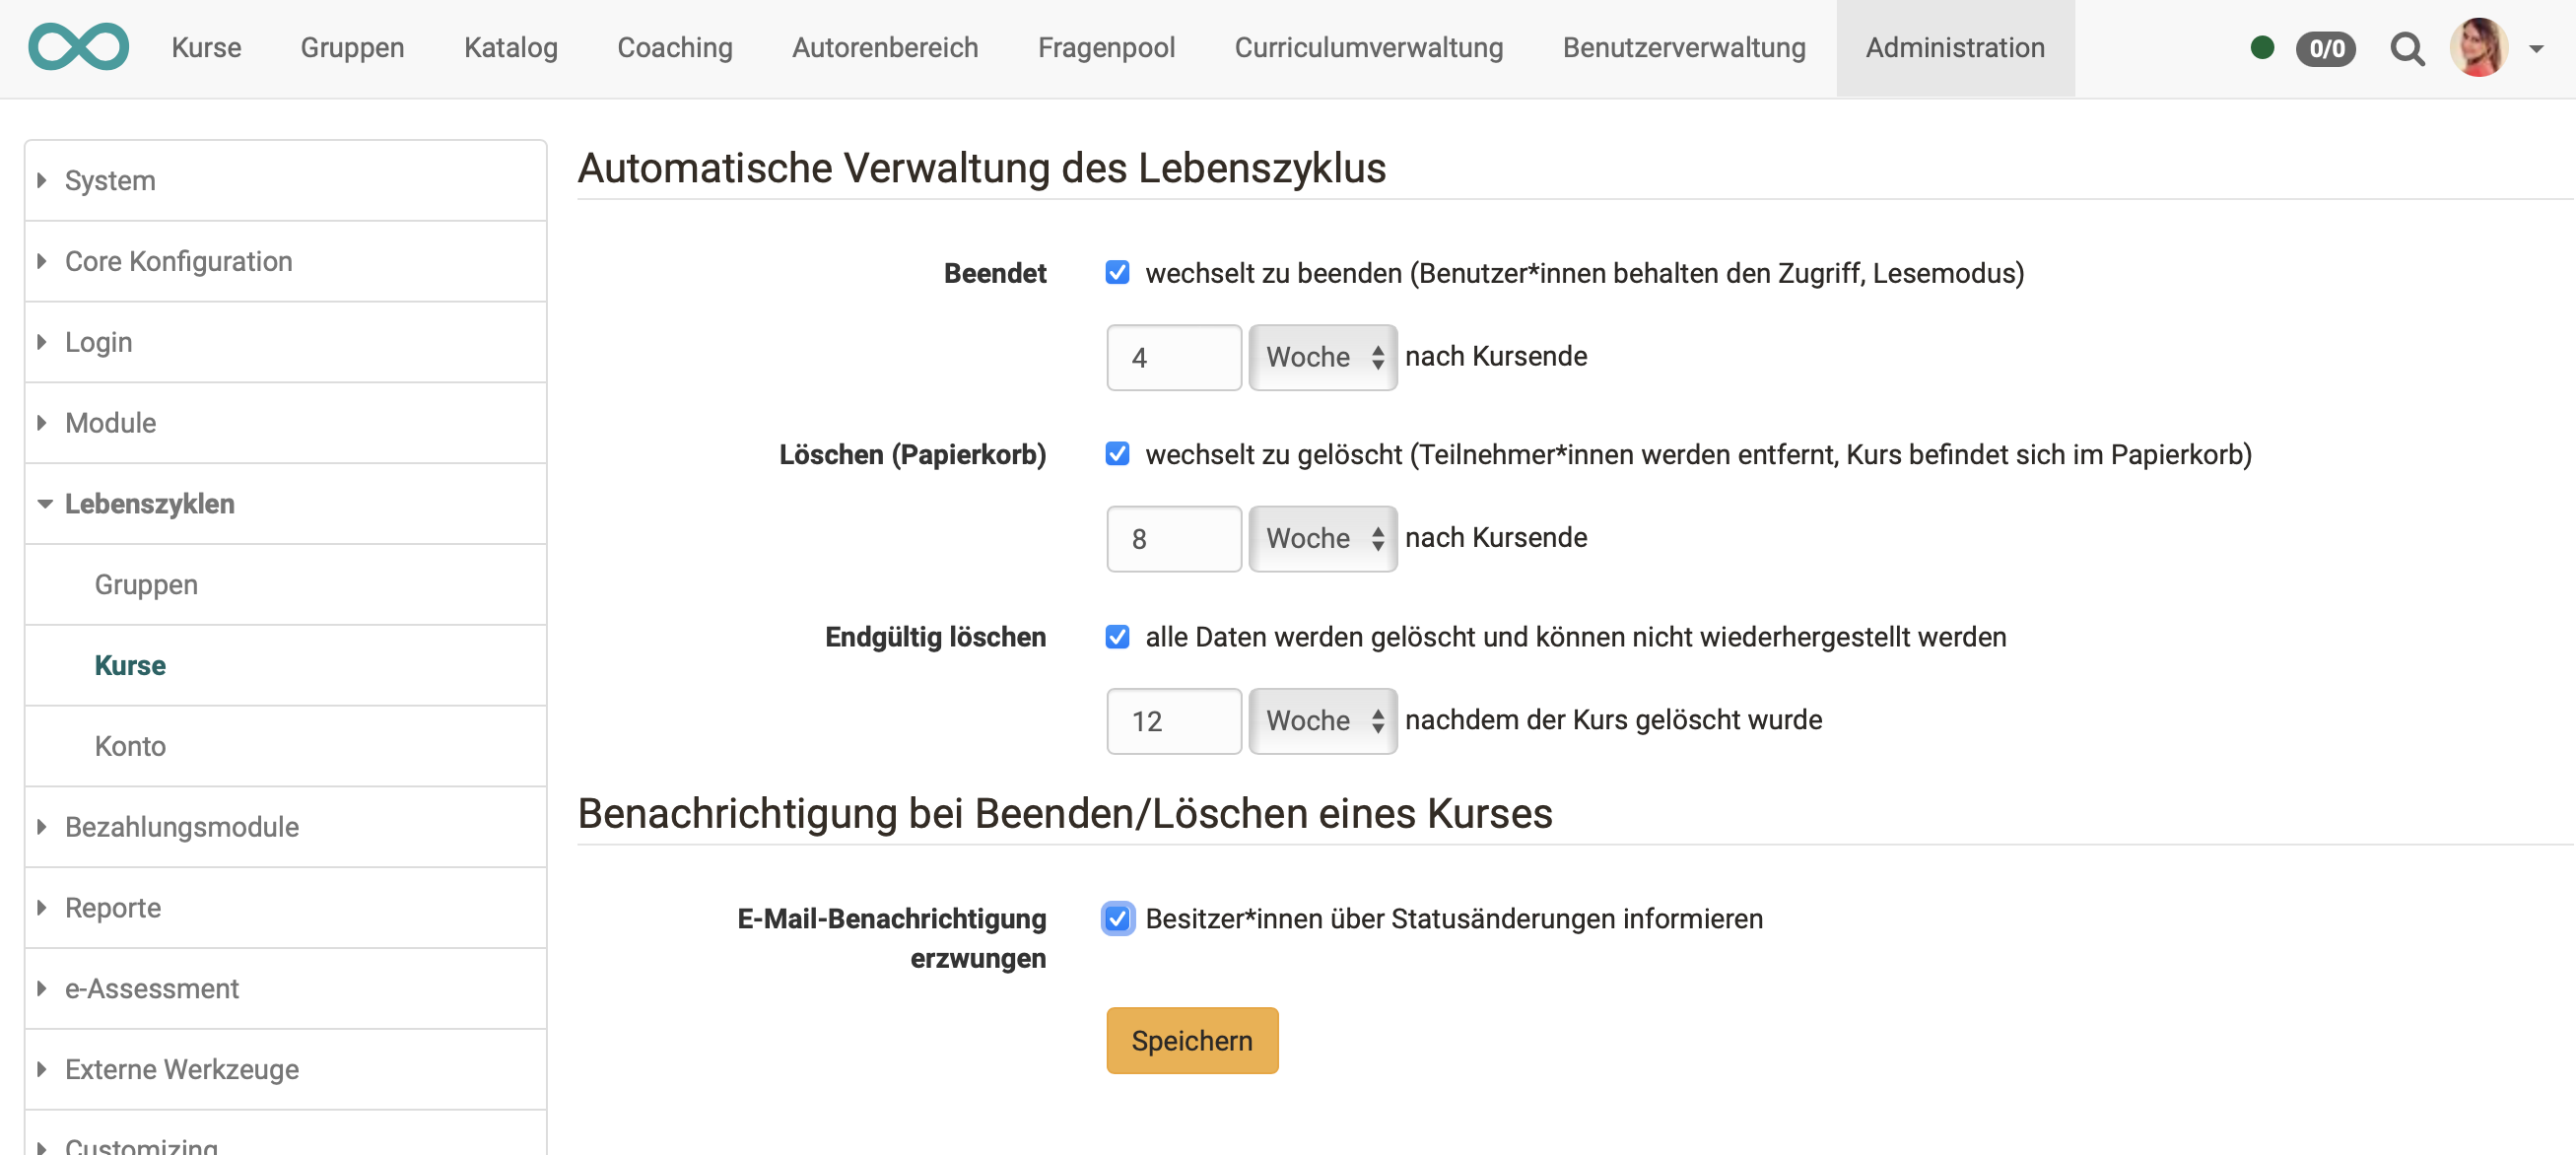Click the checkbox label 'wechselt zu gelöscht (Teilnehmer*innen werden entfernt, Kurs befindet sich im Papierkorb)'
Screen dimensions: 2576x1155
click(1699, 454)
